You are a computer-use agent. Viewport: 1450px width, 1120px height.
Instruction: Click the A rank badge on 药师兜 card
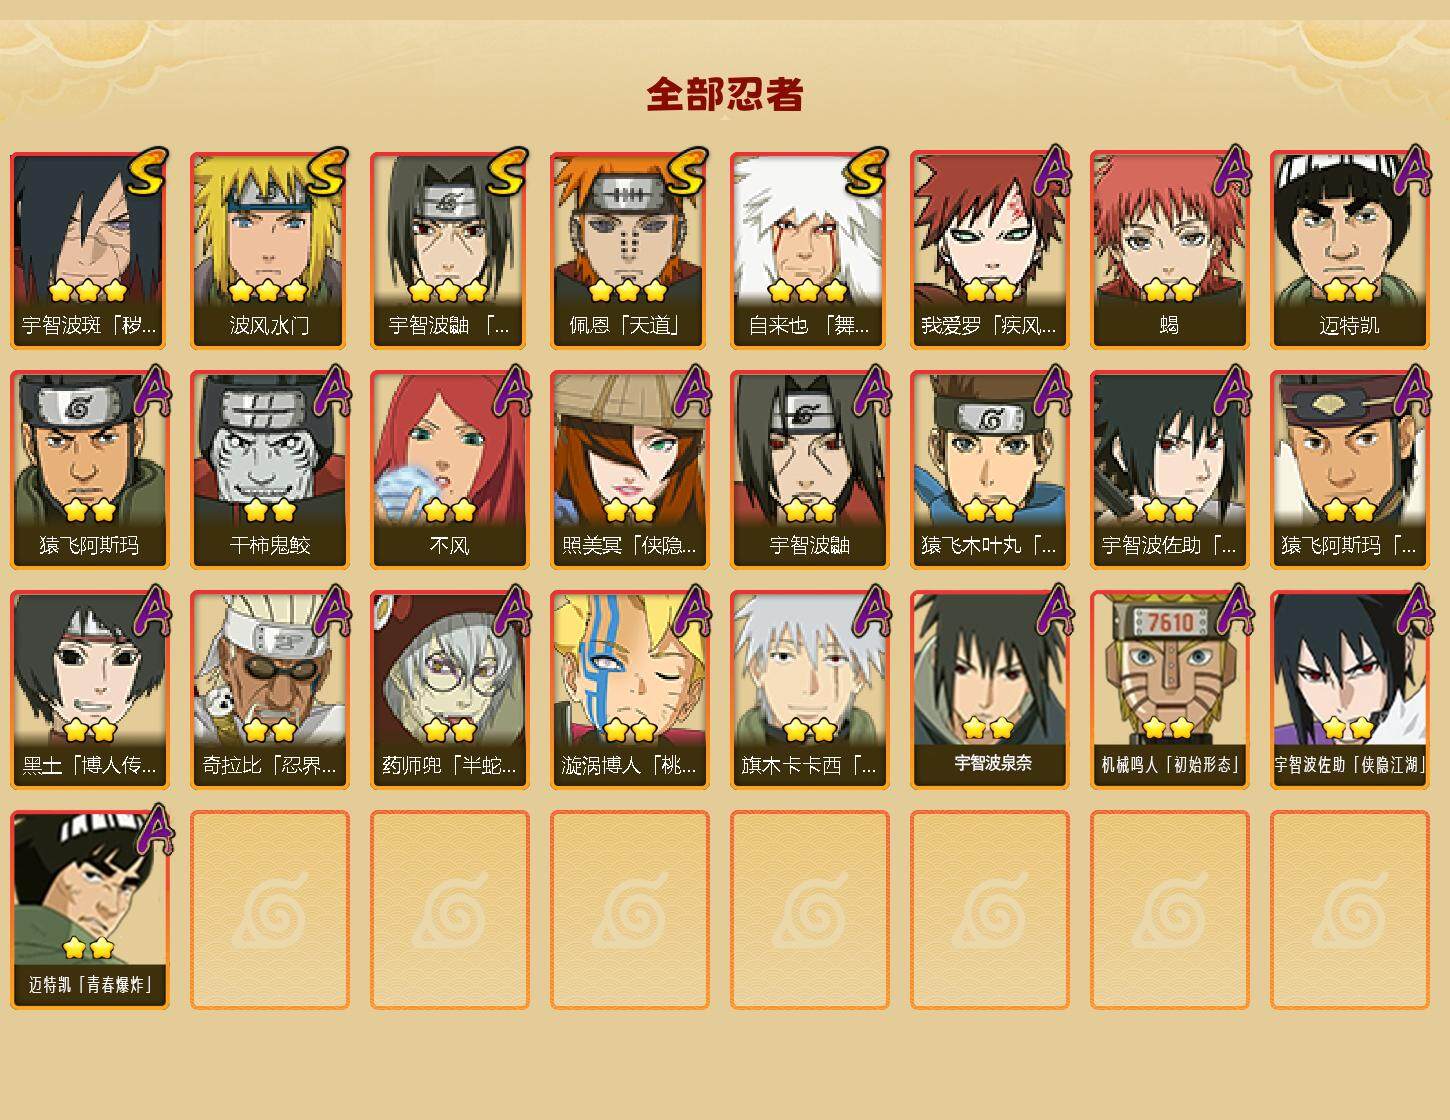(510, 611)
